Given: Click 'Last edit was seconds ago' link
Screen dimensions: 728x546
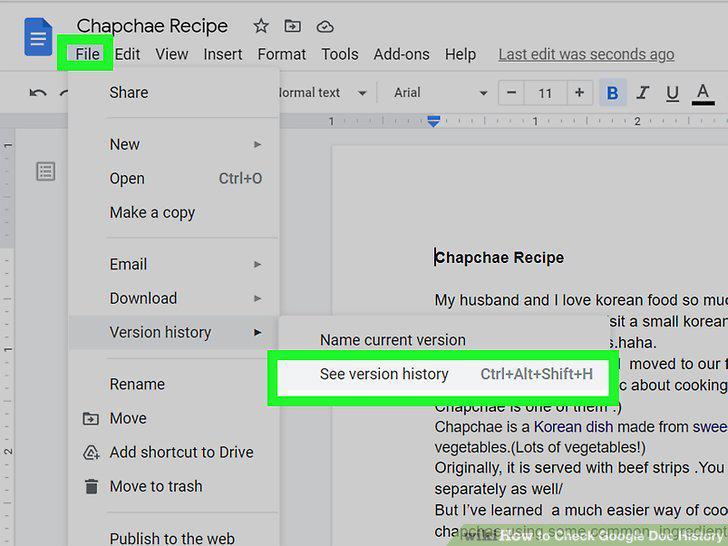Looking at the screenshot, I should [x=586, y=54].
